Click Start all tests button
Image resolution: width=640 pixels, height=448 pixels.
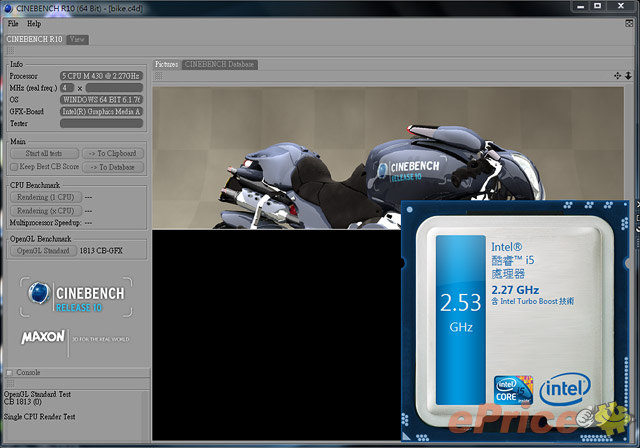click(44, 153)
